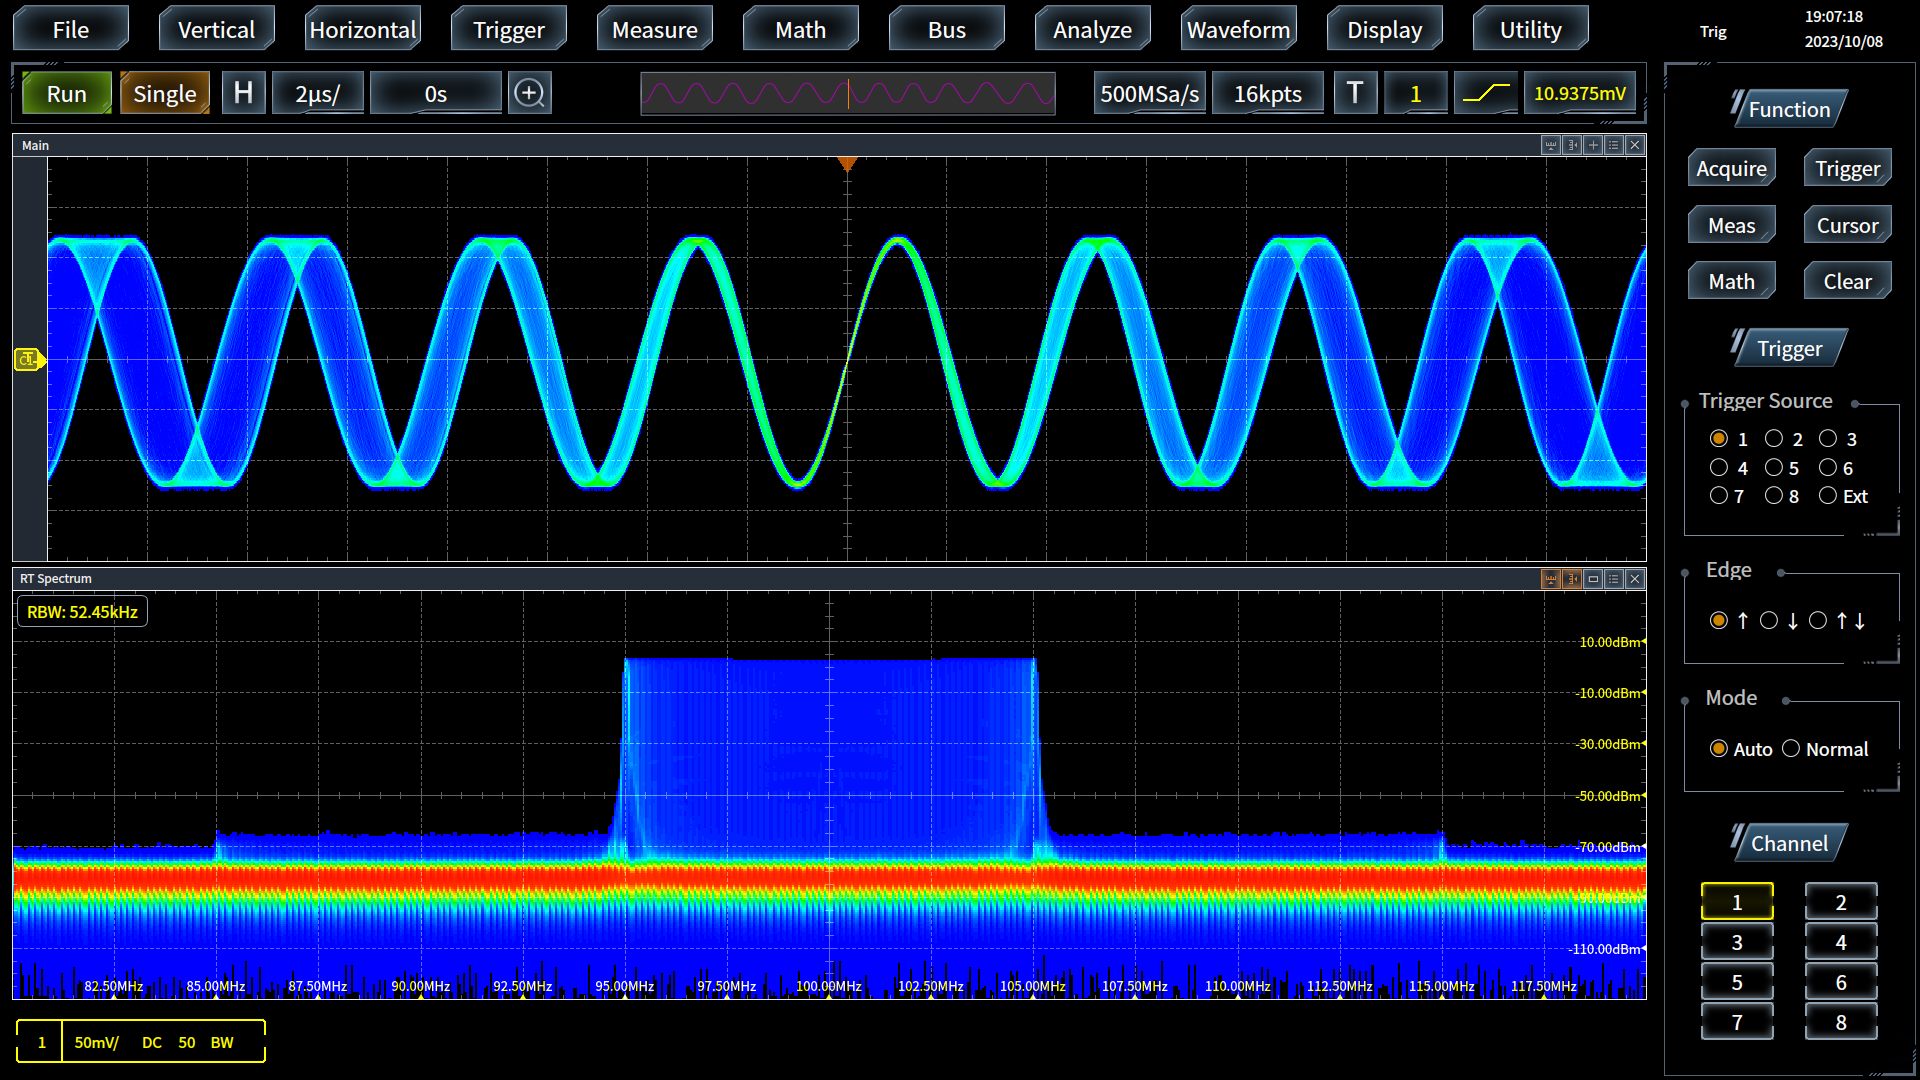The width and height of the screenshot is (1920, 1080).
Task: Click the window-size icon in RT Spectrum header
Action: pyautogui.click(x=1593, y=579)
